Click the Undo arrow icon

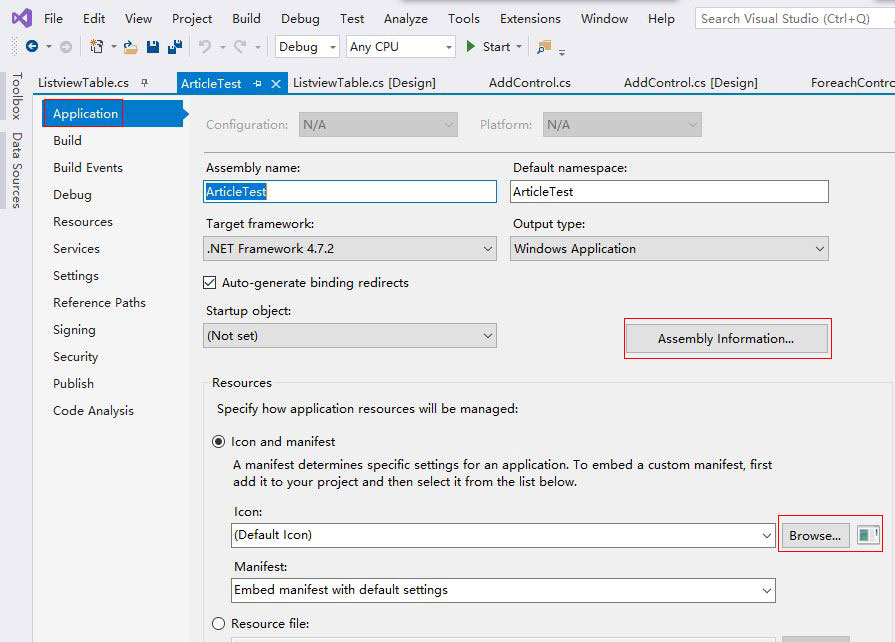(x=205, y=47)
